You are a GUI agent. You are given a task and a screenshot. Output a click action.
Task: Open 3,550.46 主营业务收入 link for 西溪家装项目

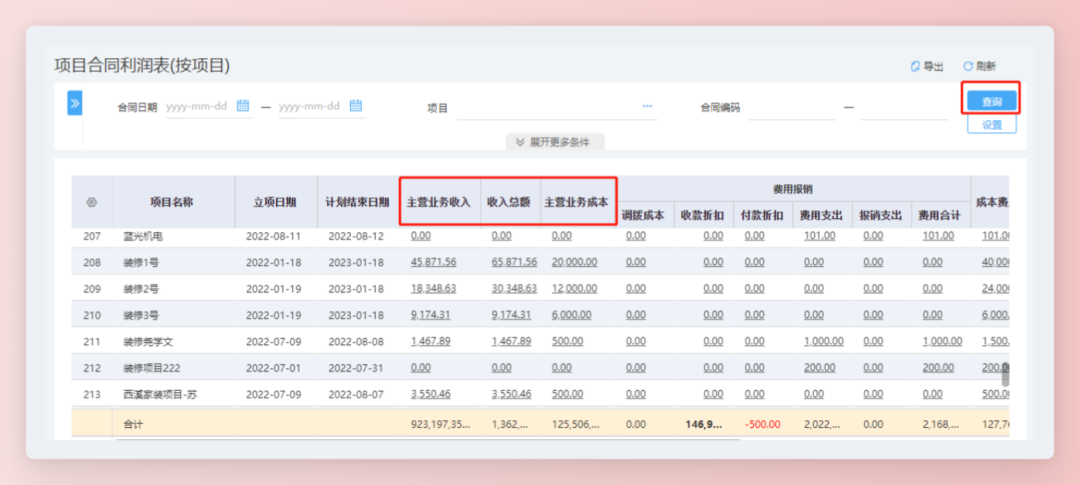pos(430,394)
